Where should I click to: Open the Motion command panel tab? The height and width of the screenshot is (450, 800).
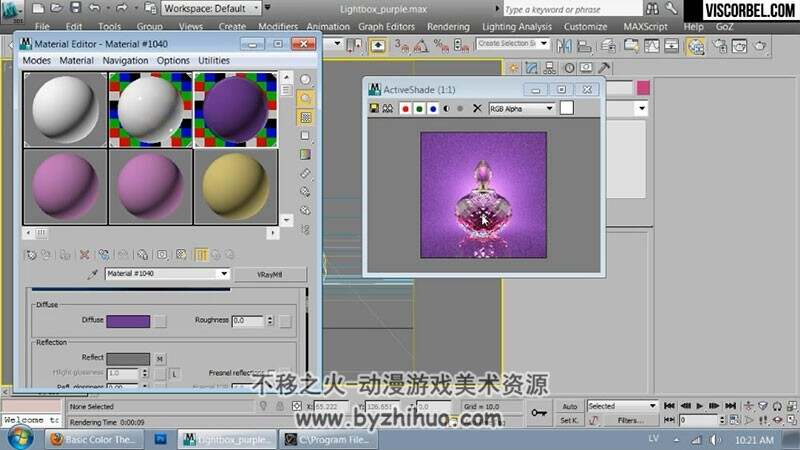pyautogui.click(x=569, y=68)
